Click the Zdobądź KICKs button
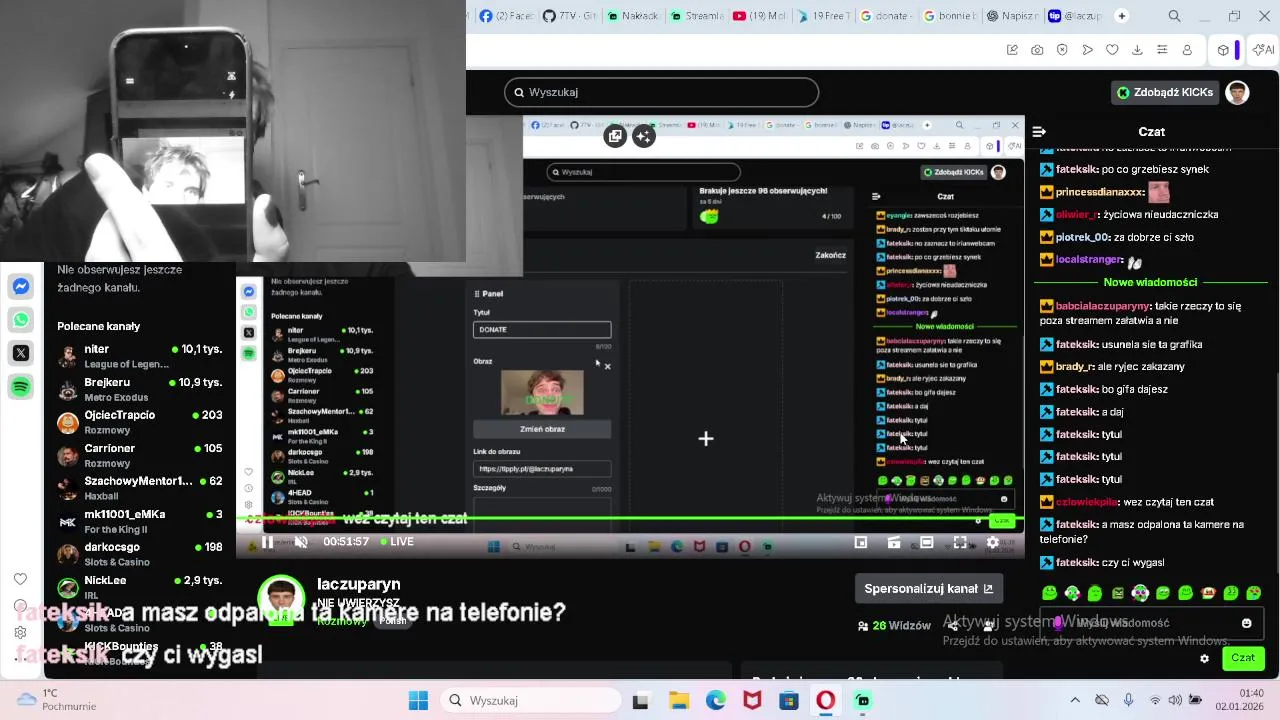The height and width of the screenshot is (720, 1280). pyautogui.click(x=1165, y=92)
